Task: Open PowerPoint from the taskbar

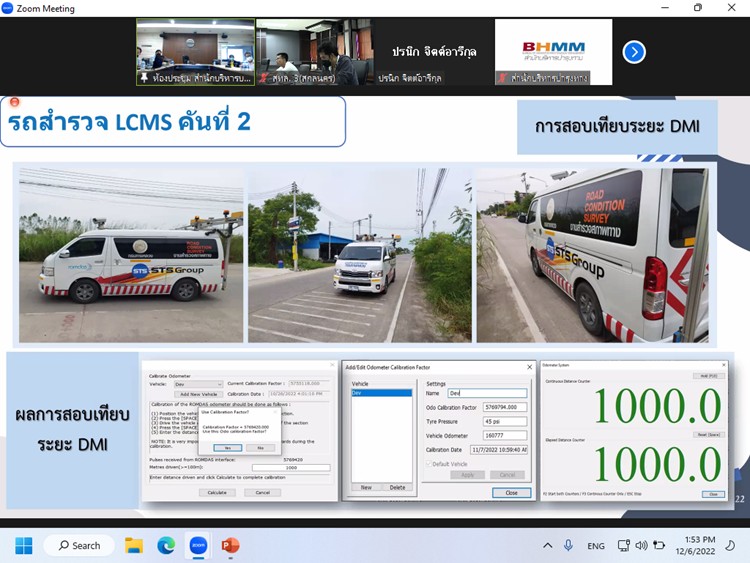Action: click(230, 545)
